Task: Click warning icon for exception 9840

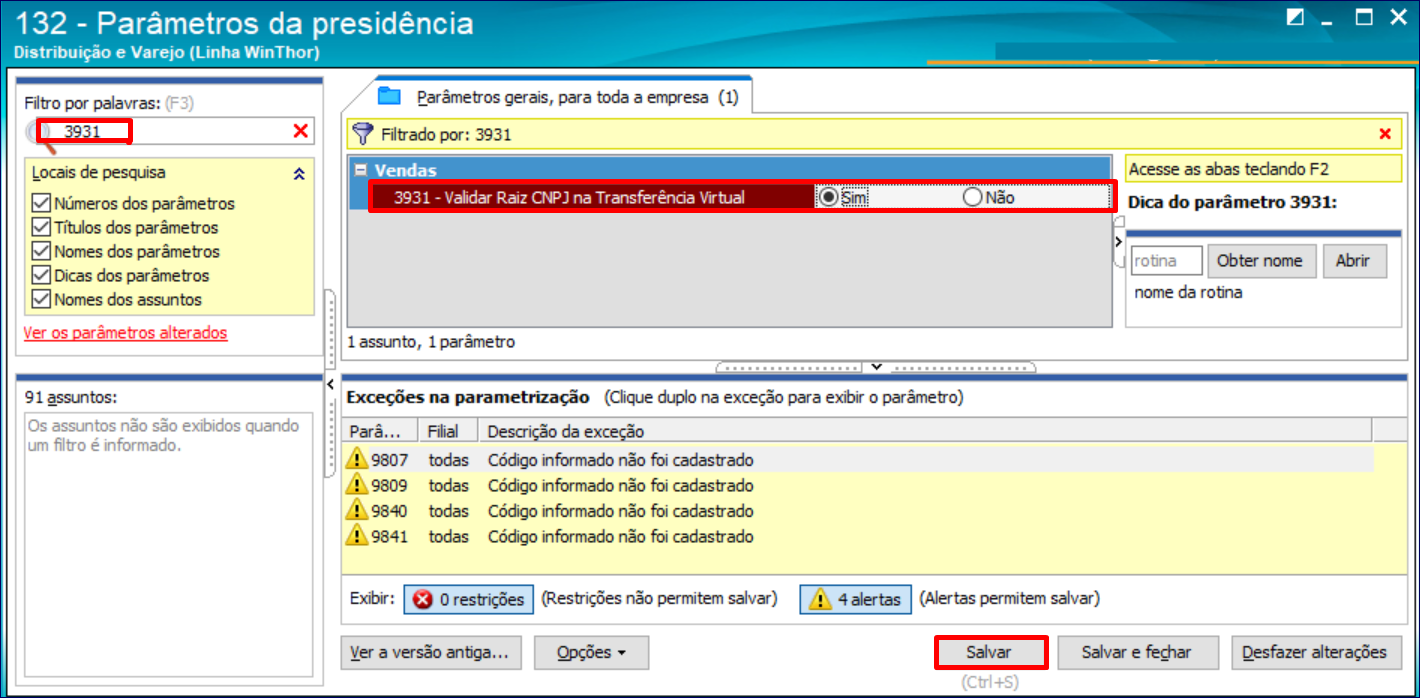Action: [357, 510]
